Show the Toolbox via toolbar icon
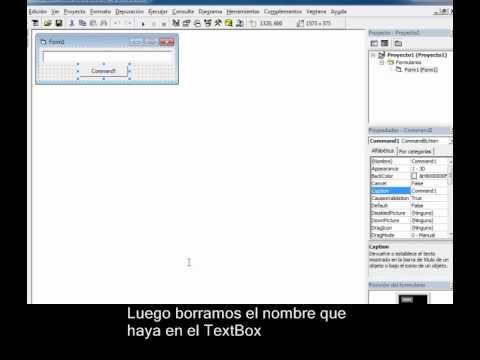Viewport: 480px width, 360px height. pos(218,23)
